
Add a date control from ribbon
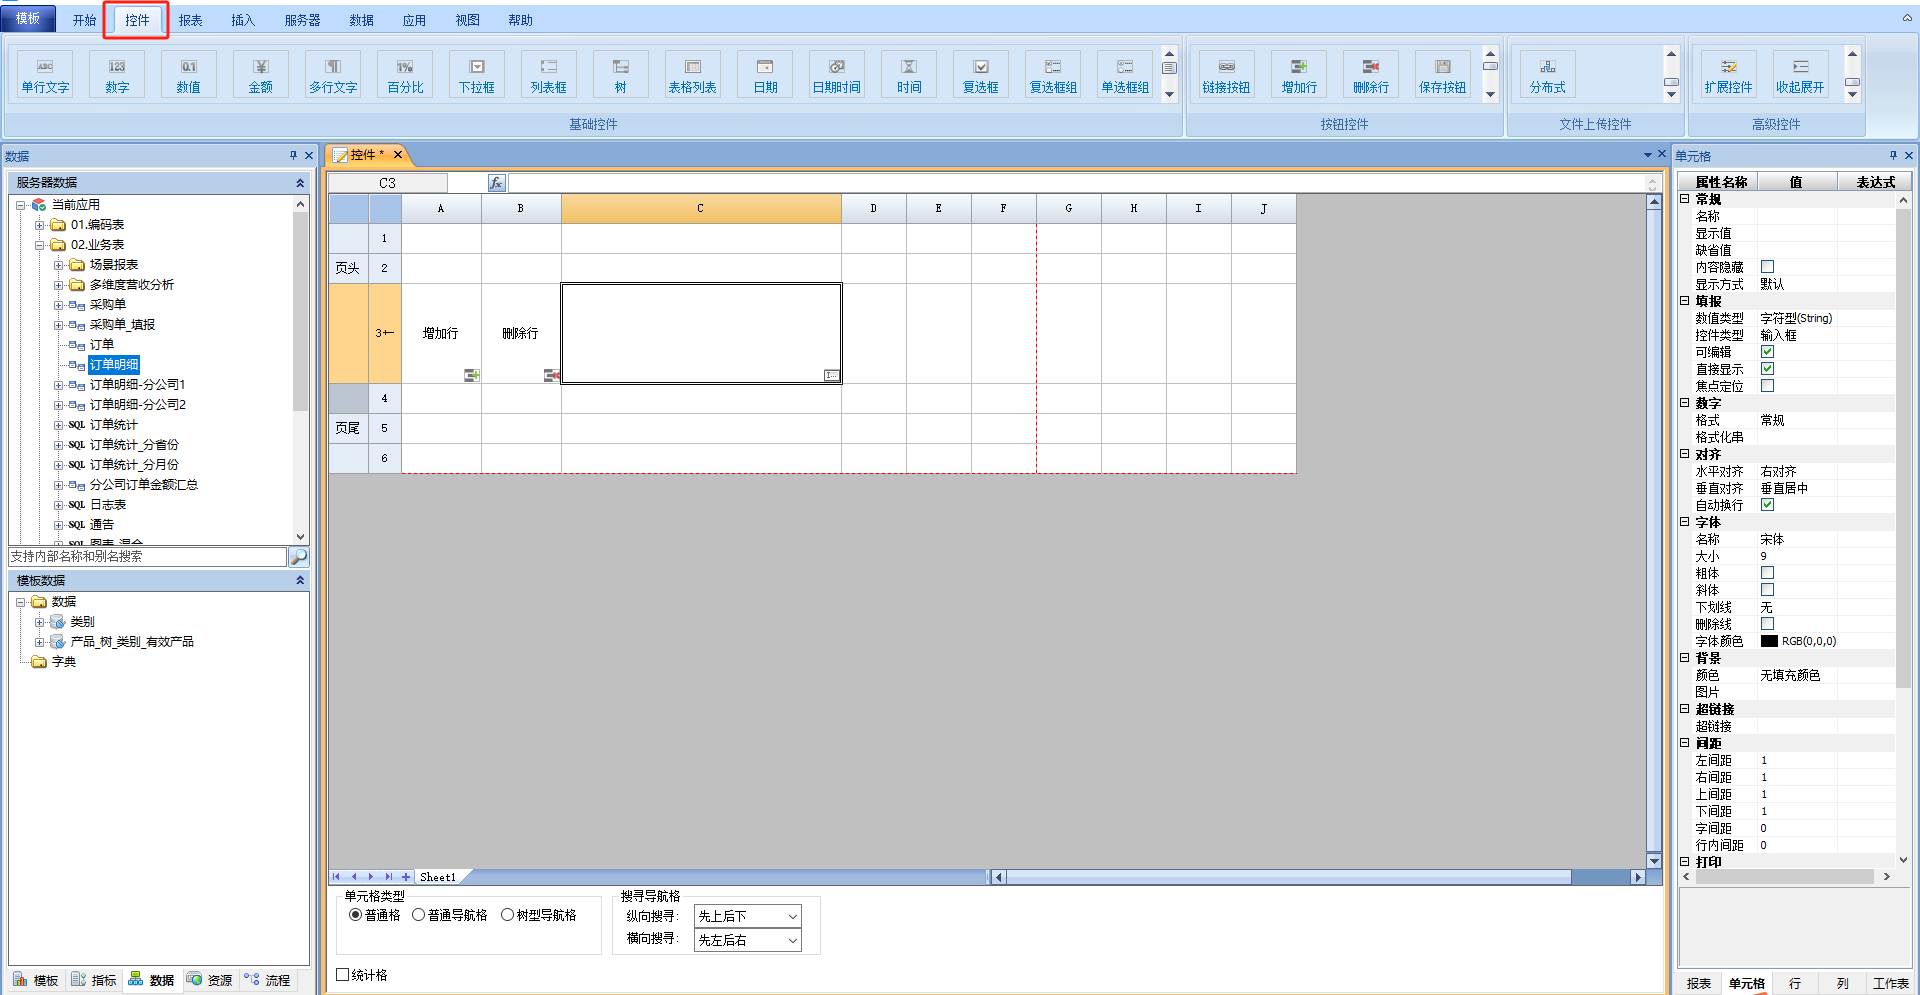pos(765,74)
